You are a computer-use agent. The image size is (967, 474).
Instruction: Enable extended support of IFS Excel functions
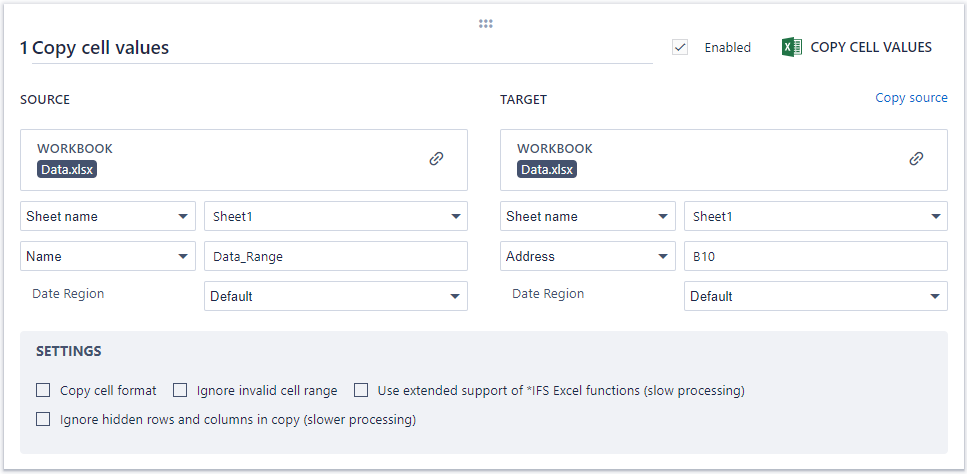tap(361, 390)
